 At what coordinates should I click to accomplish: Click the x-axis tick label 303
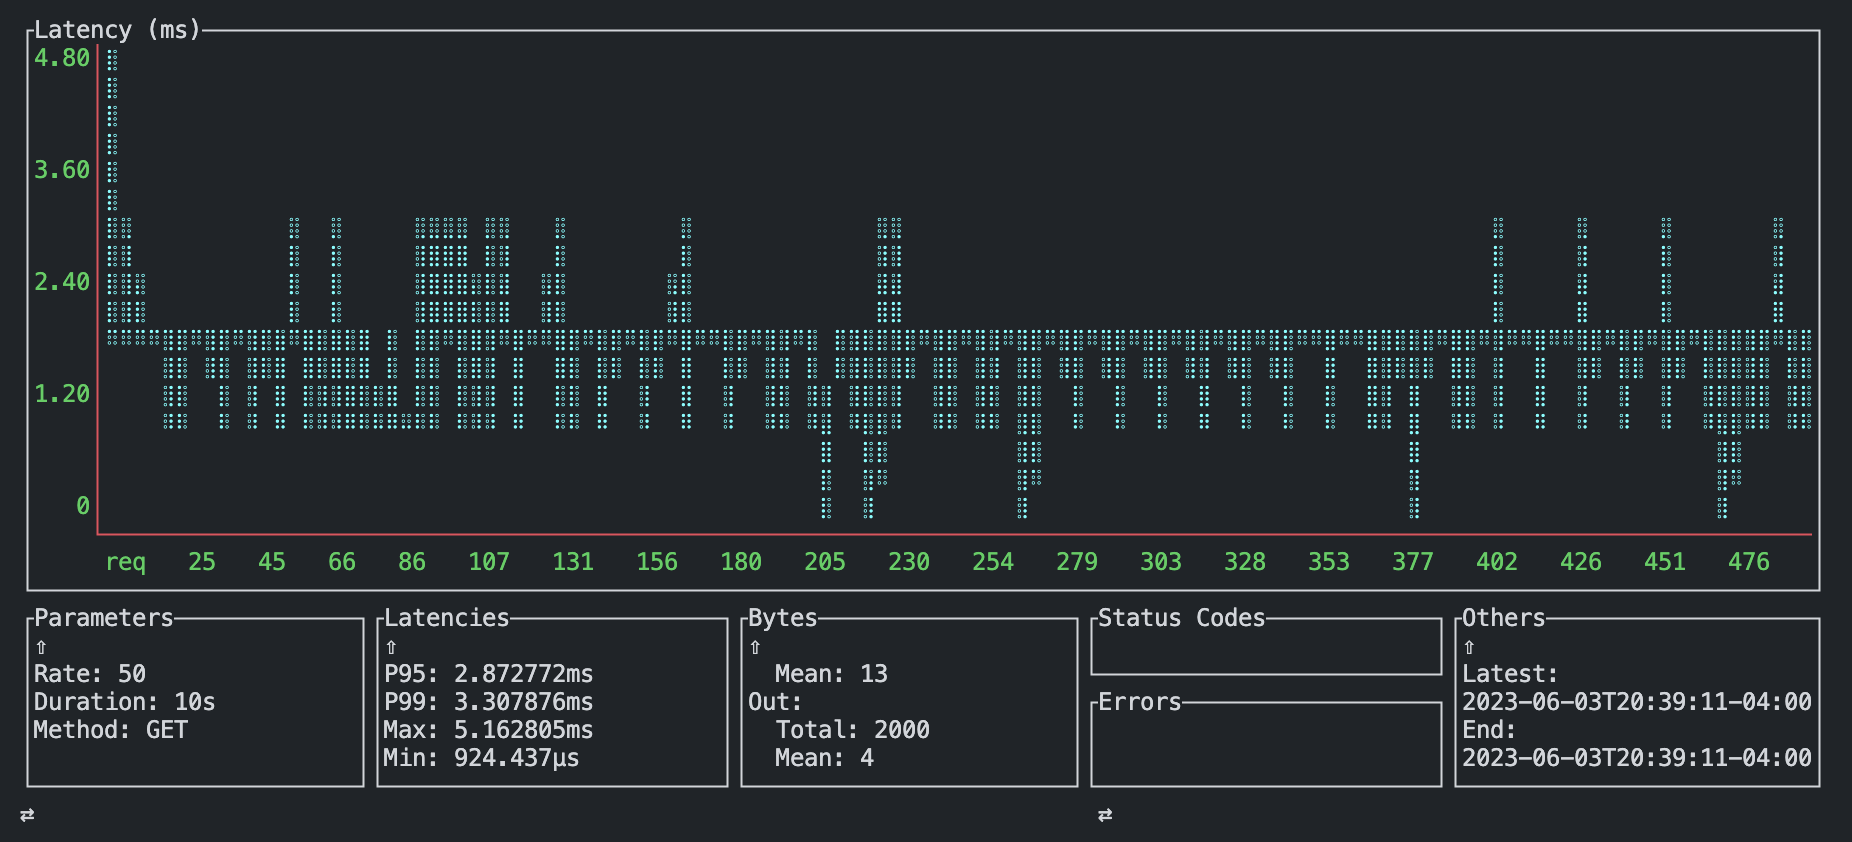[x=1161, y=562]
